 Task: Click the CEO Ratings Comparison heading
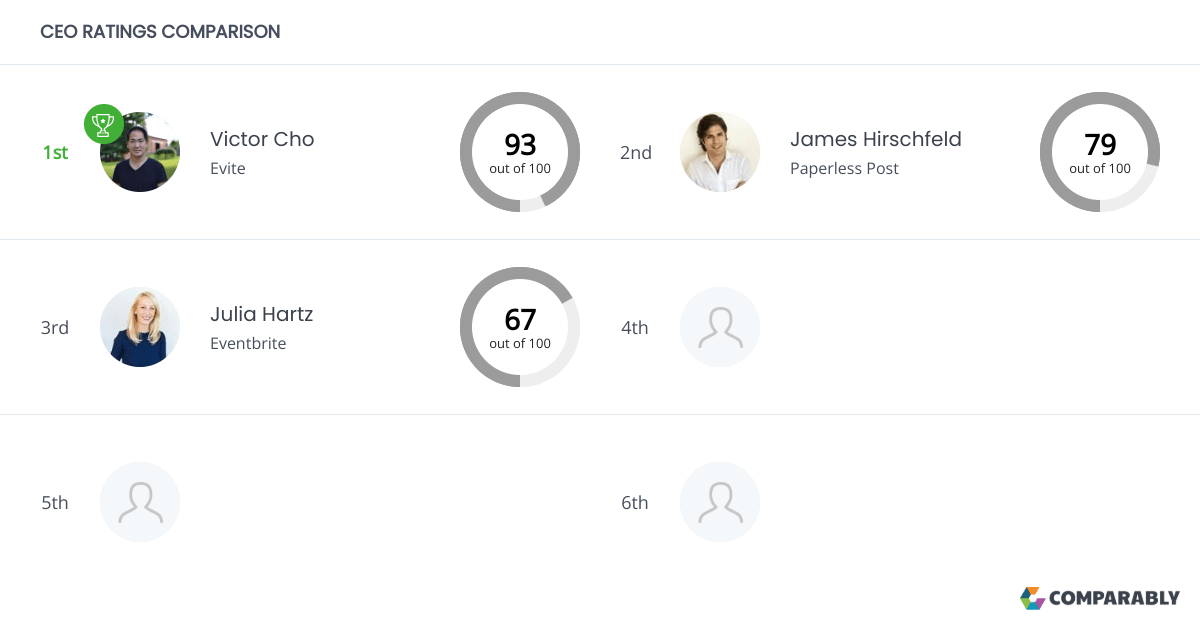click(160, 32)
